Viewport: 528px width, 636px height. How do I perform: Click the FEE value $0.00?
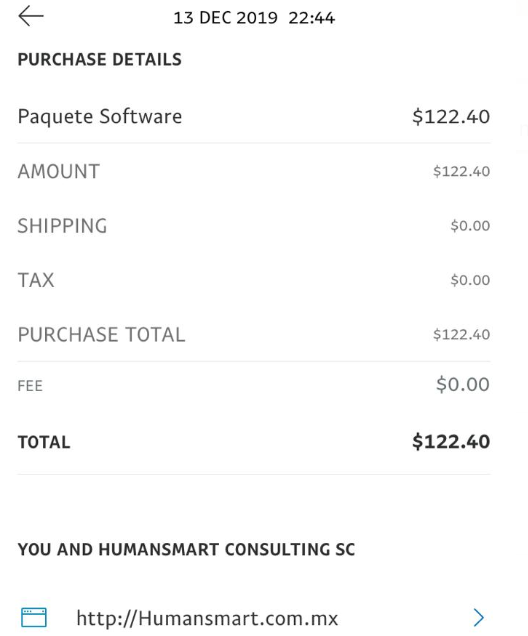click(x=463, y=384)
